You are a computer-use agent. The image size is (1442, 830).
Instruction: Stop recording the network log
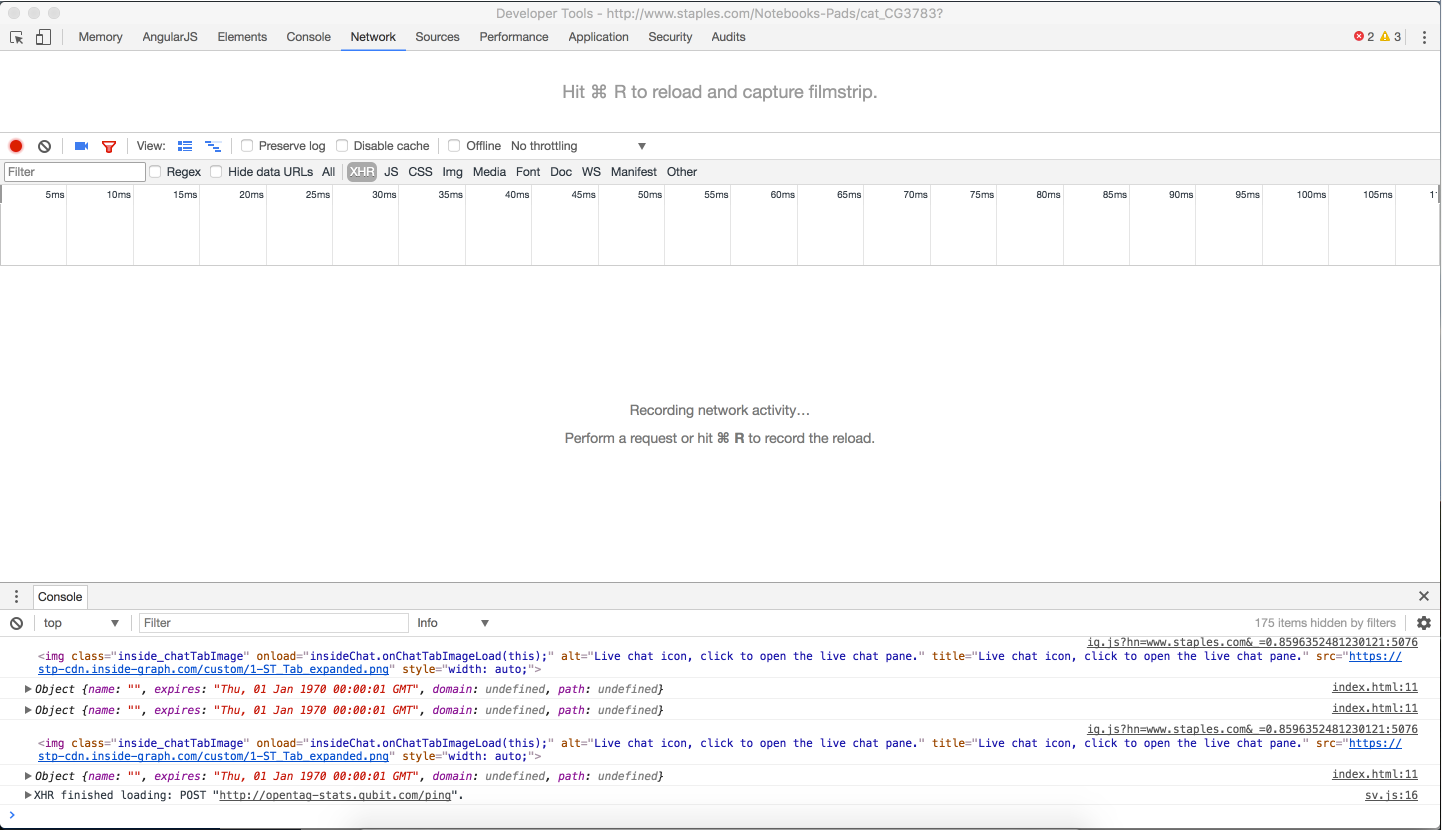15,145
